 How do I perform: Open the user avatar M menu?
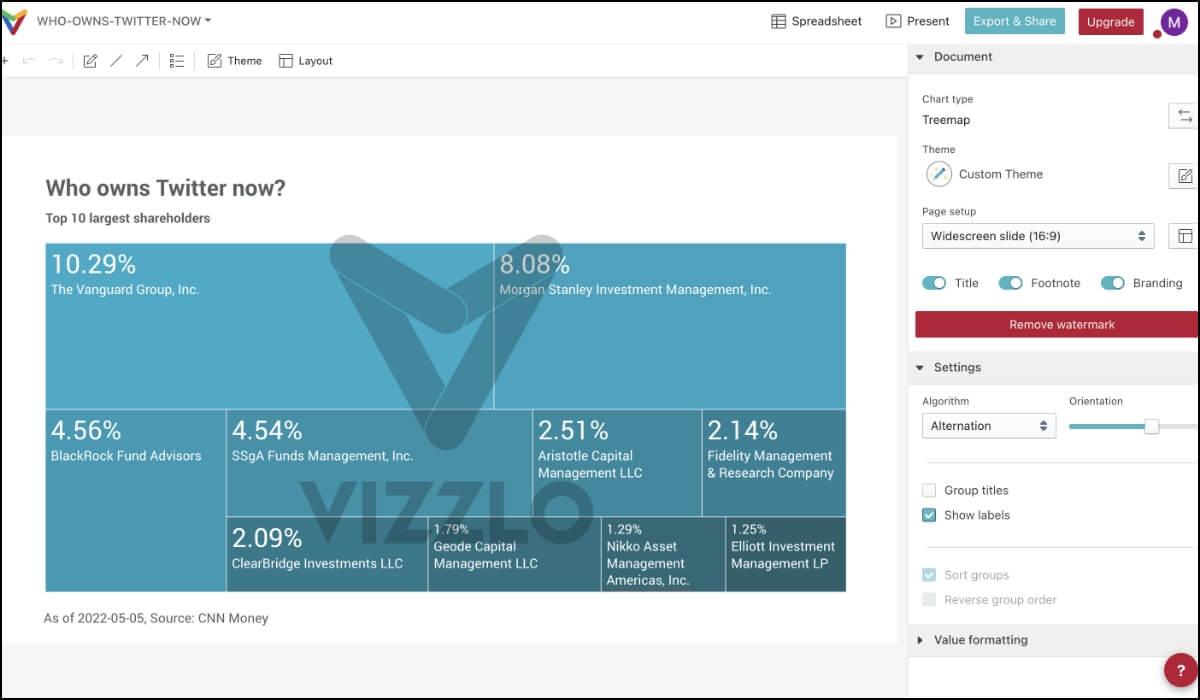[1172, 22]
